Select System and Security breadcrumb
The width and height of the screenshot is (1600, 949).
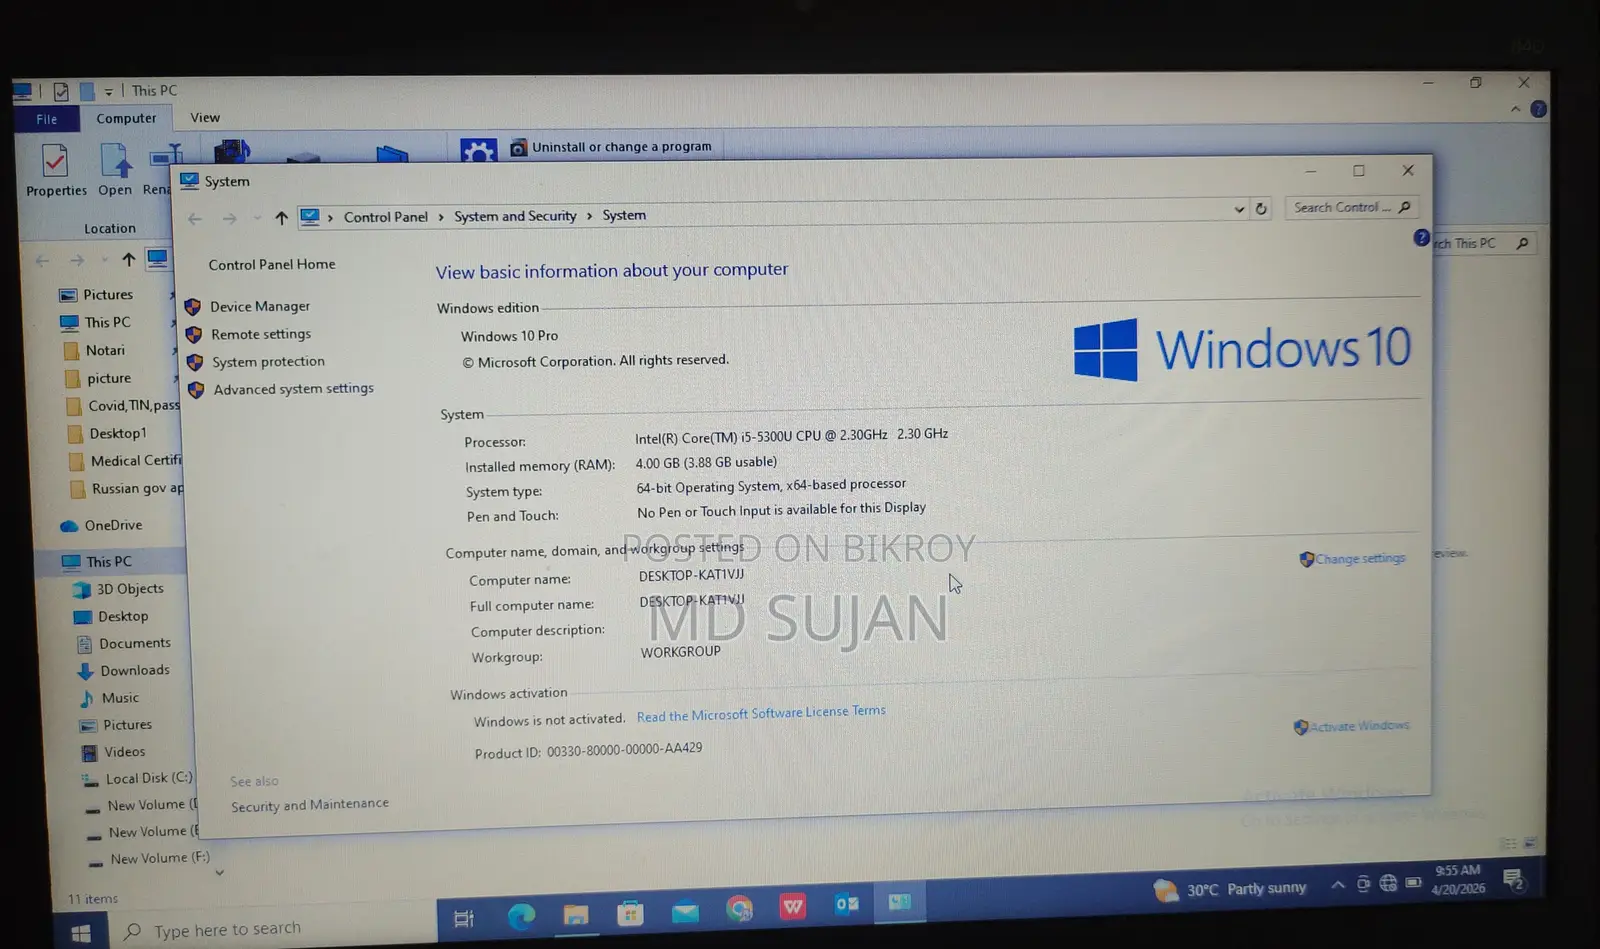pyautogui.click(x=515, y=216)
